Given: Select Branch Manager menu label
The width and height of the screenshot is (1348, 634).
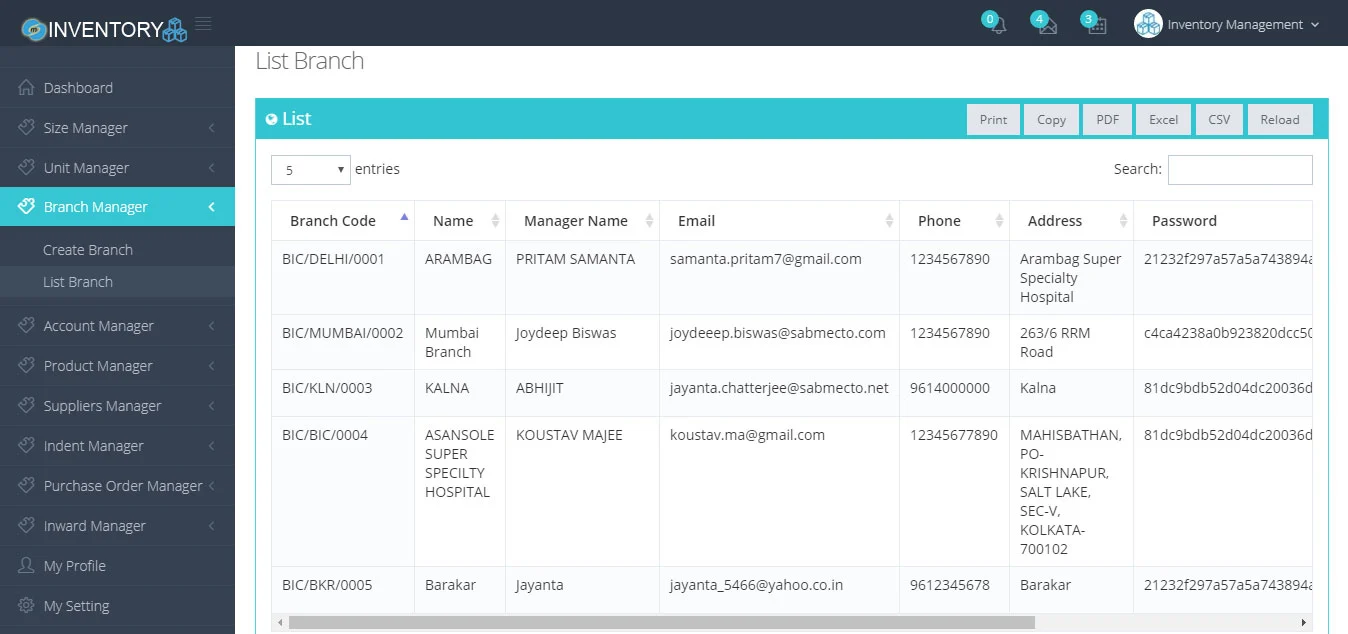Looking at the screenshot, I should (96, 207).
